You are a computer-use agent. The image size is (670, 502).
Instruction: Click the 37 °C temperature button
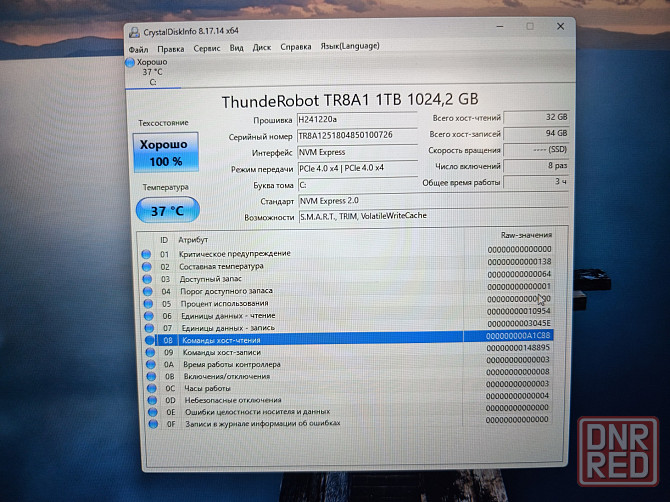click(x=167, y=210)
